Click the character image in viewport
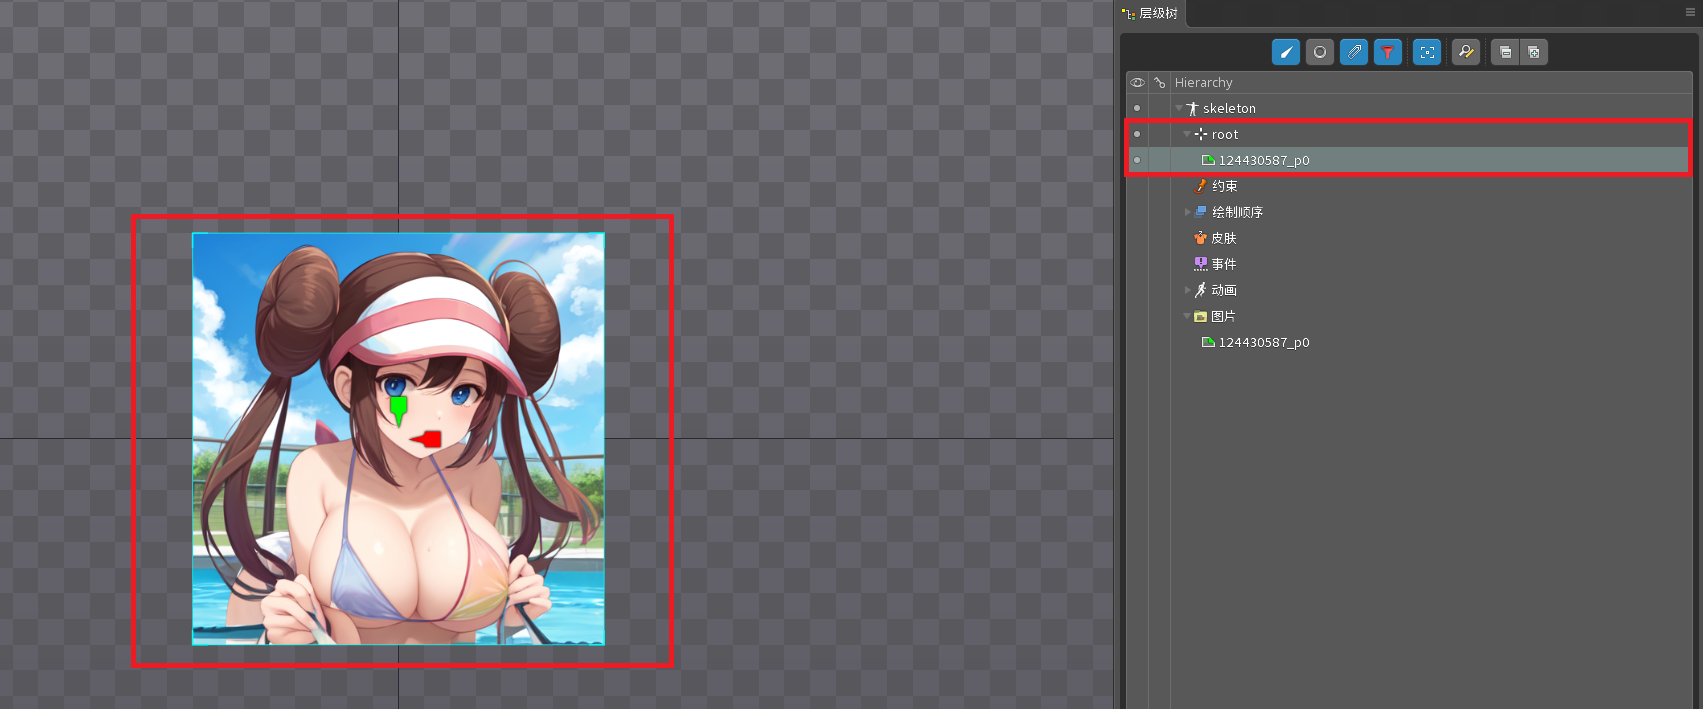 pyautogui.click(x=398, y=439)
